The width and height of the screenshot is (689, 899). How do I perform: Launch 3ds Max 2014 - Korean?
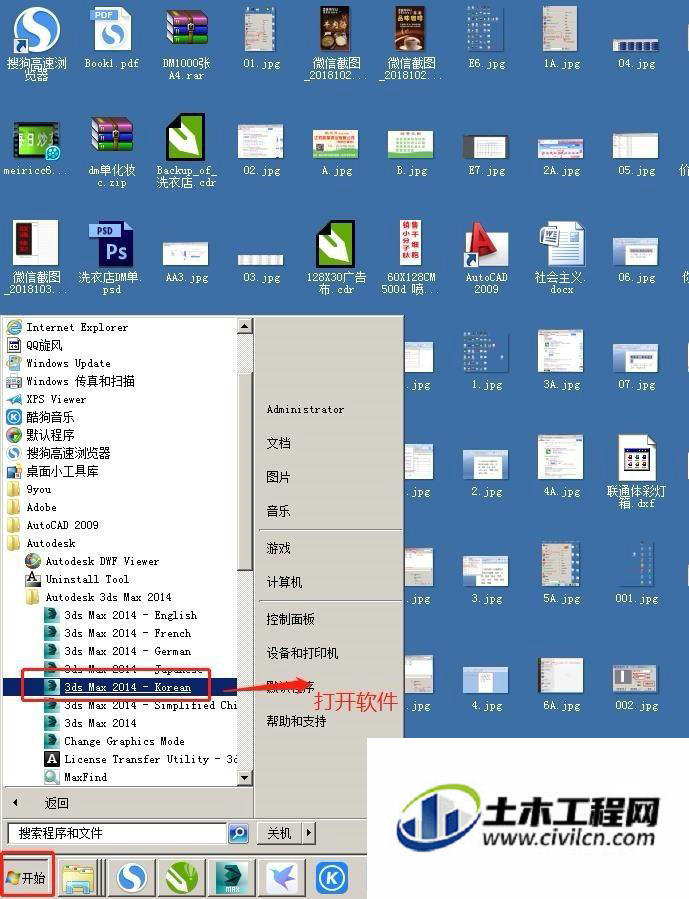(x=127, y=687)
